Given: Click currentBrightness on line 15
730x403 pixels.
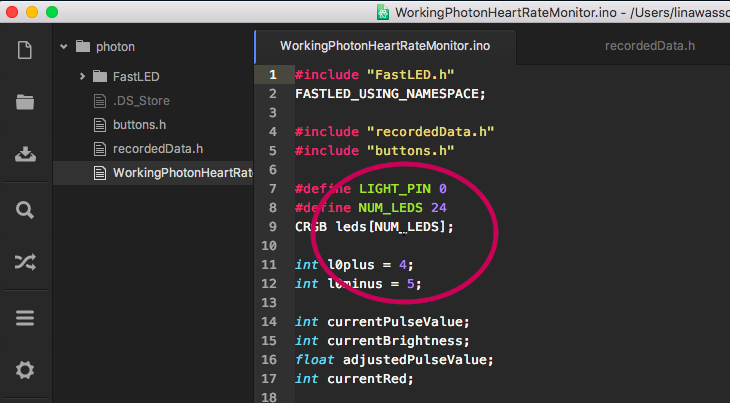Looking at the screenshot, I should point(395,341).
